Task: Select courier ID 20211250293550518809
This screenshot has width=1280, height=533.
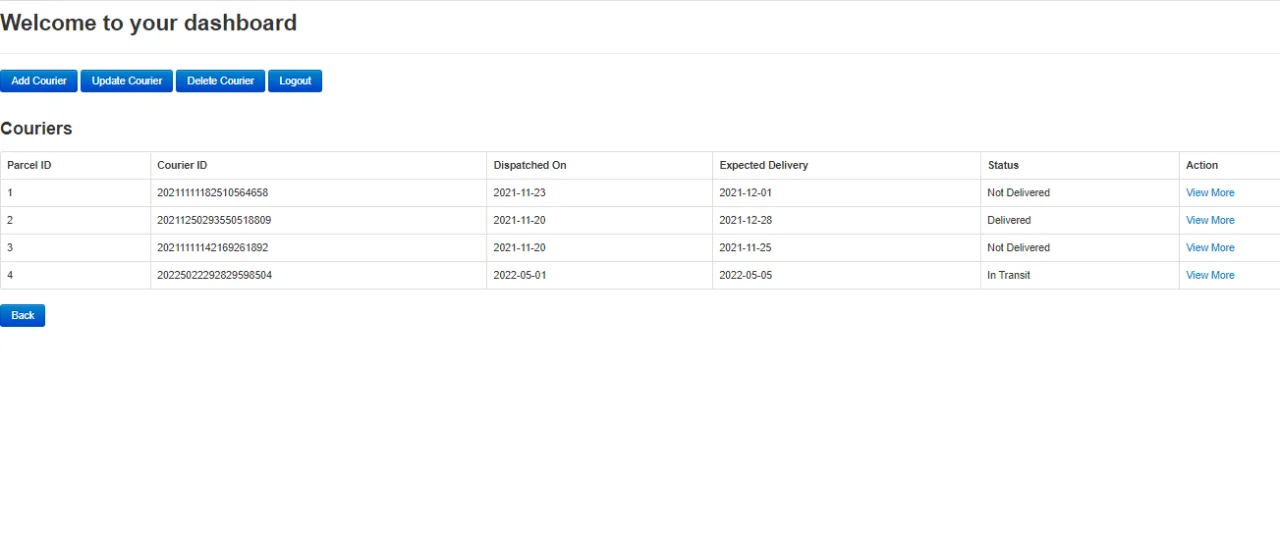Action: (x=214, y=220)
